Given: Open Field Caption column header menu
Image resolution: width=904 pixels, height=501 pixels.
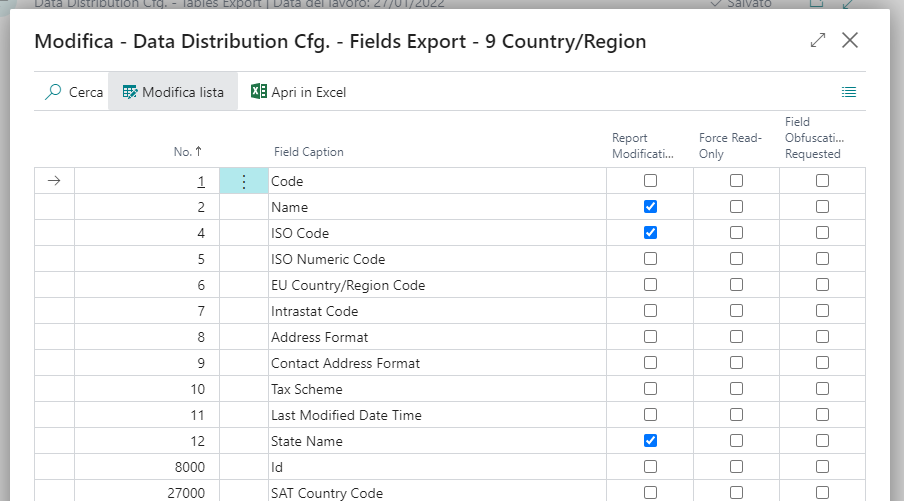Looking at the screenshot, I should (308, 152).
